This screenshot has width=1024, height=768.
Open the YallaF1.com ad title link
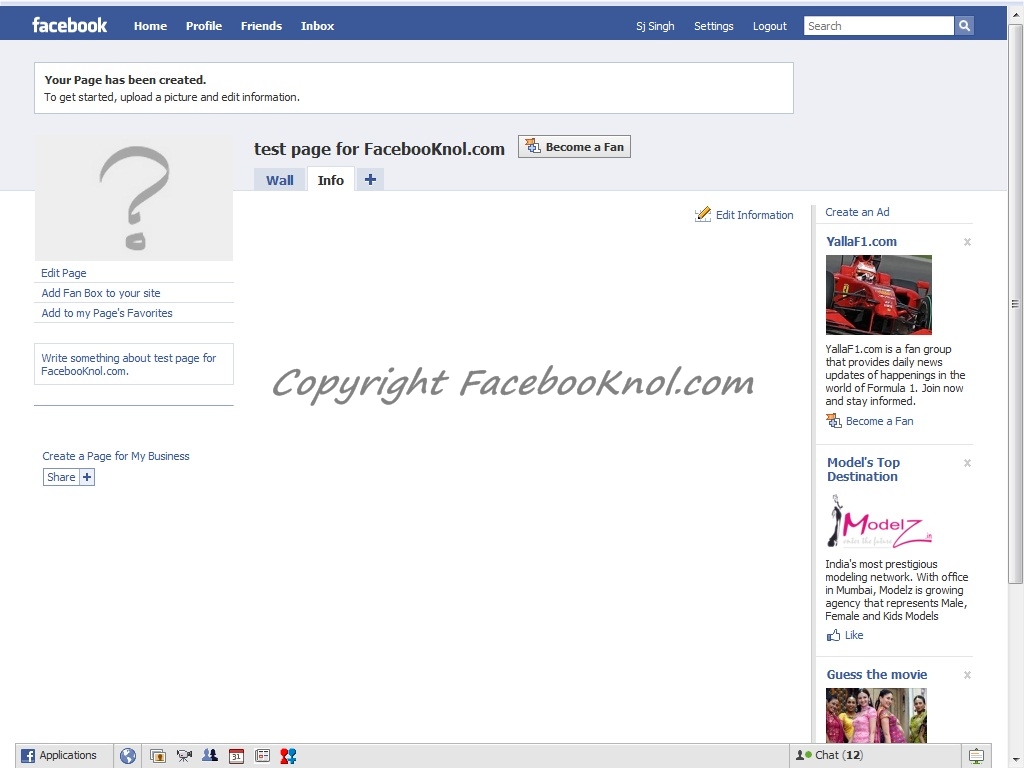[861, 242]
